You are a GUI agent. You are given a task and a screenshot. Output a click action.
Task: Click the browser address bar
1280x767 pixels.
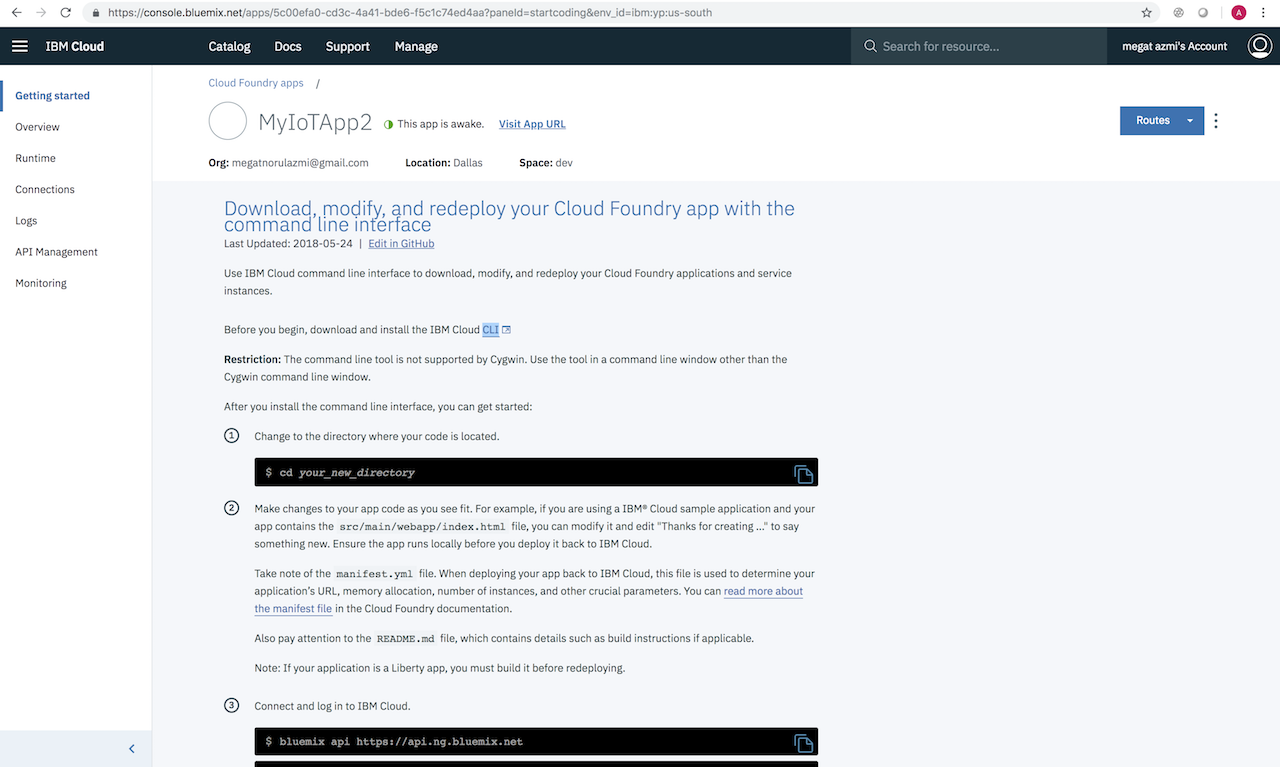point(610,13)
